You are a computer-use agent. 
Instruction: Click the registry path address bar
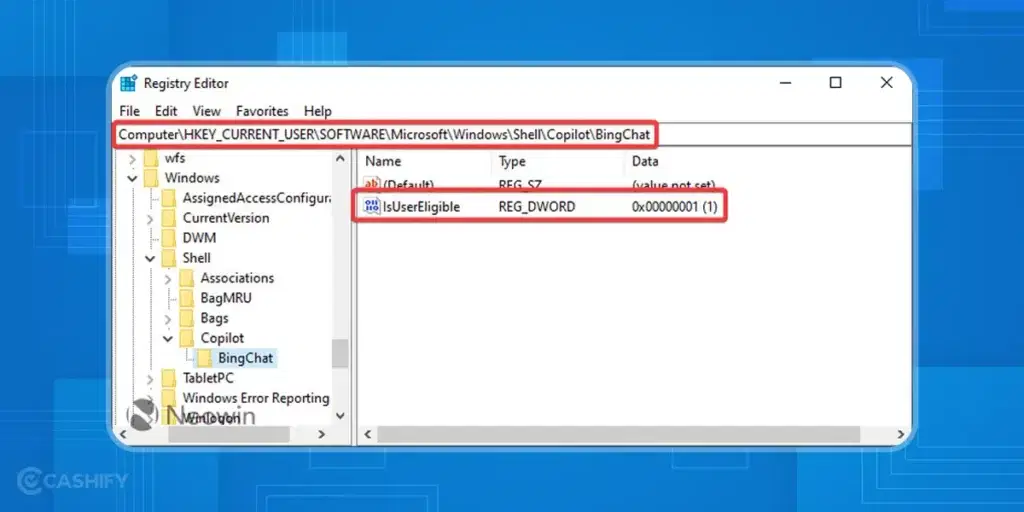coord(513,135)
